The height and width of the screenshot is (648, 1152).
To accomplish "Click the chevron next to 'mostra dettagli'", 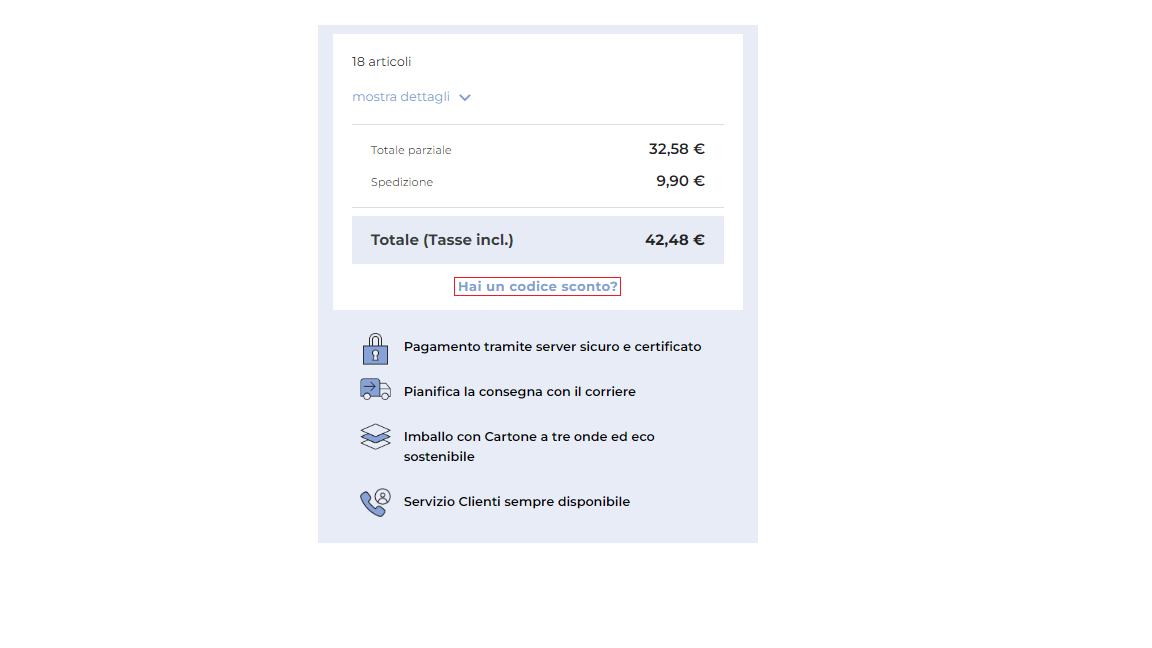I will pyautogui.click(x=465, y=97).
